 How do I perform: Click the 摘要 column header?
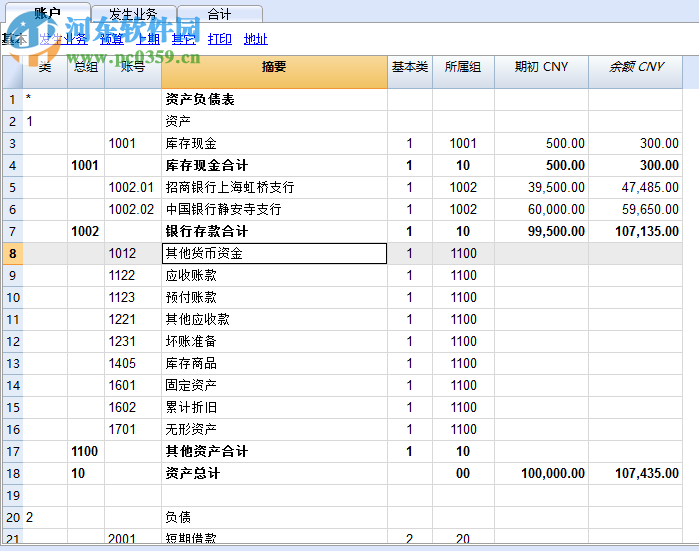(274, 72)
